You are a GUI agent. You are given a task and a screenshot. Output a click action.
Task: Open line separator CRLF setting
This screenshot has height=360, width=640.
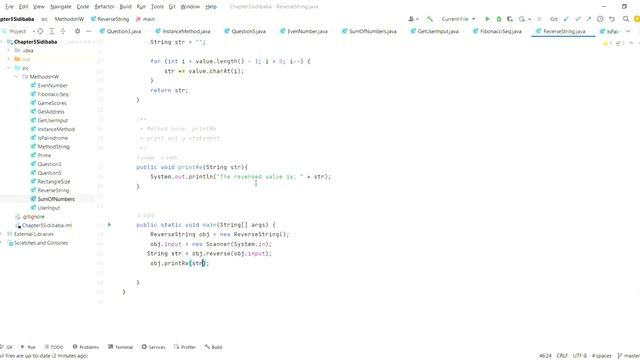click(x=562, y=356)
